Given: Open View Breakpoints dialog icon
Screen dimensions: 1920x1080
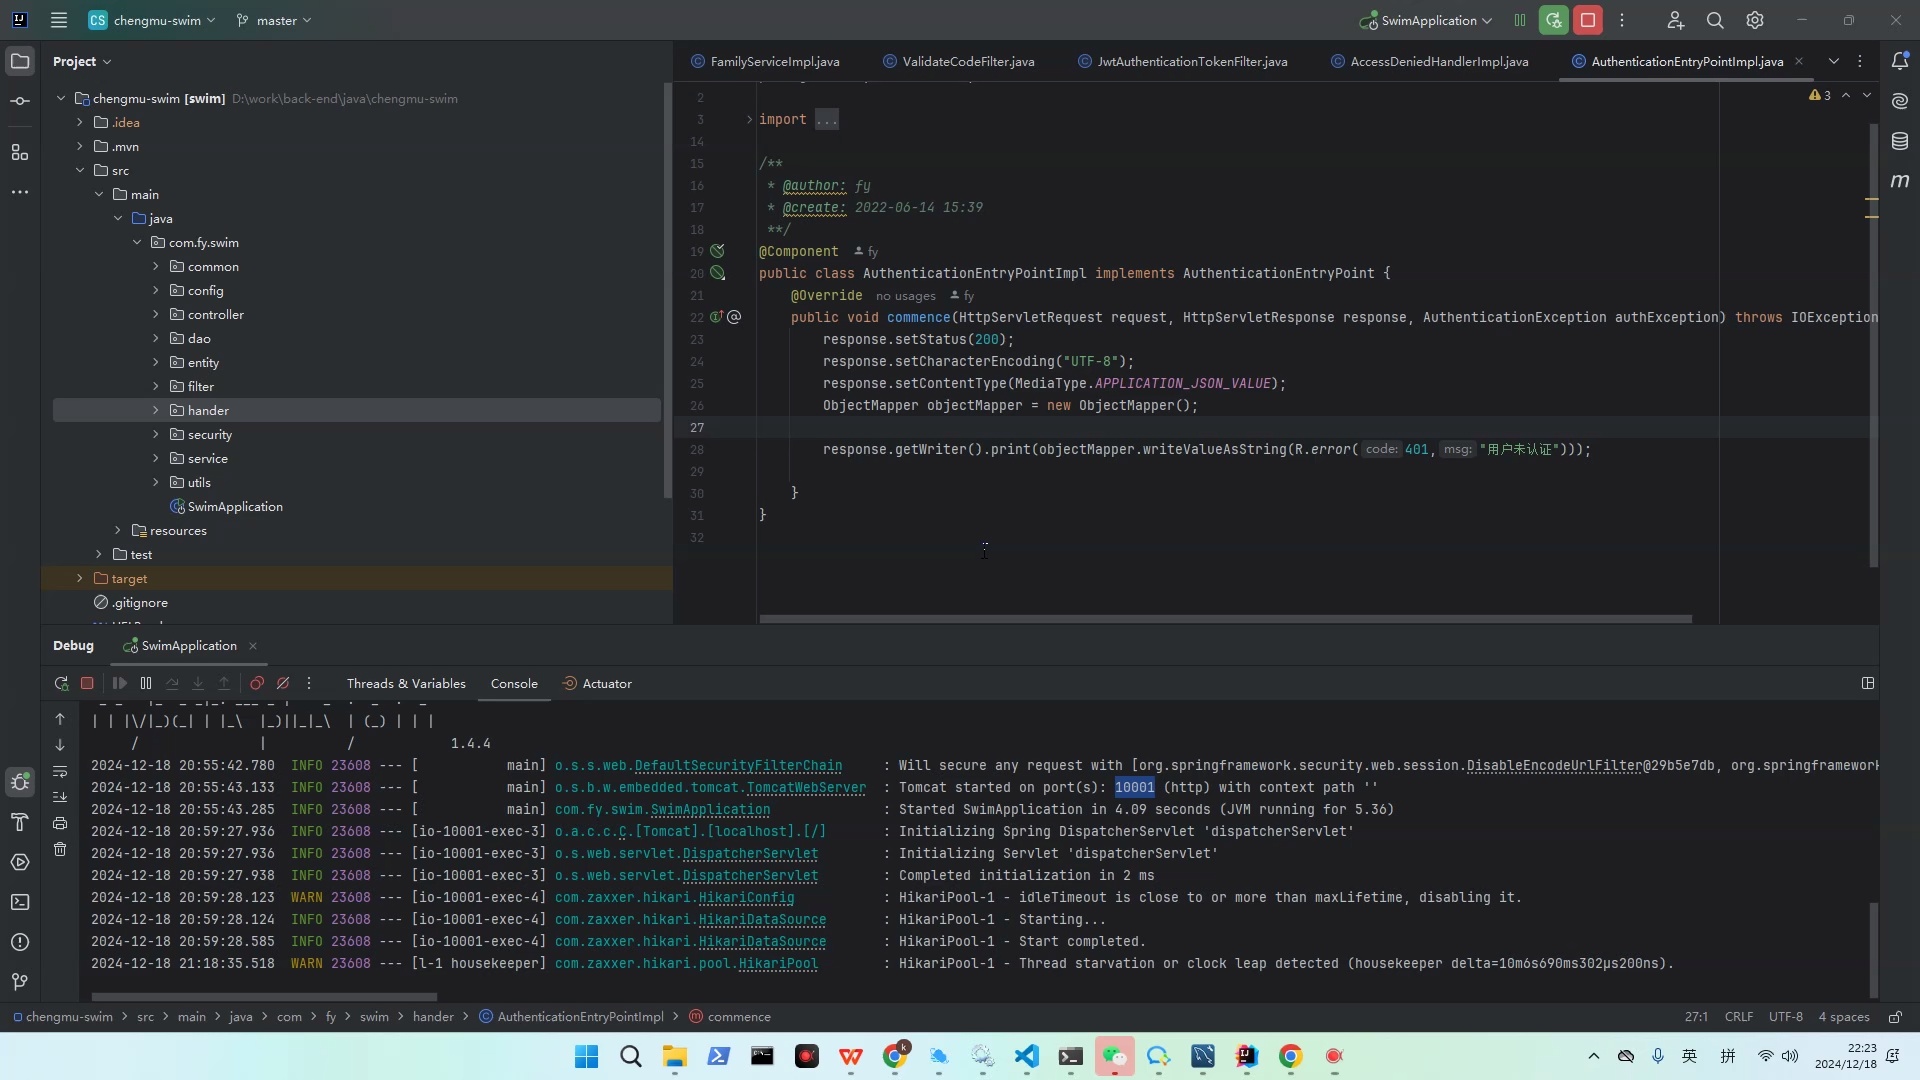Looking at the screenshot, I should point(257,684).
